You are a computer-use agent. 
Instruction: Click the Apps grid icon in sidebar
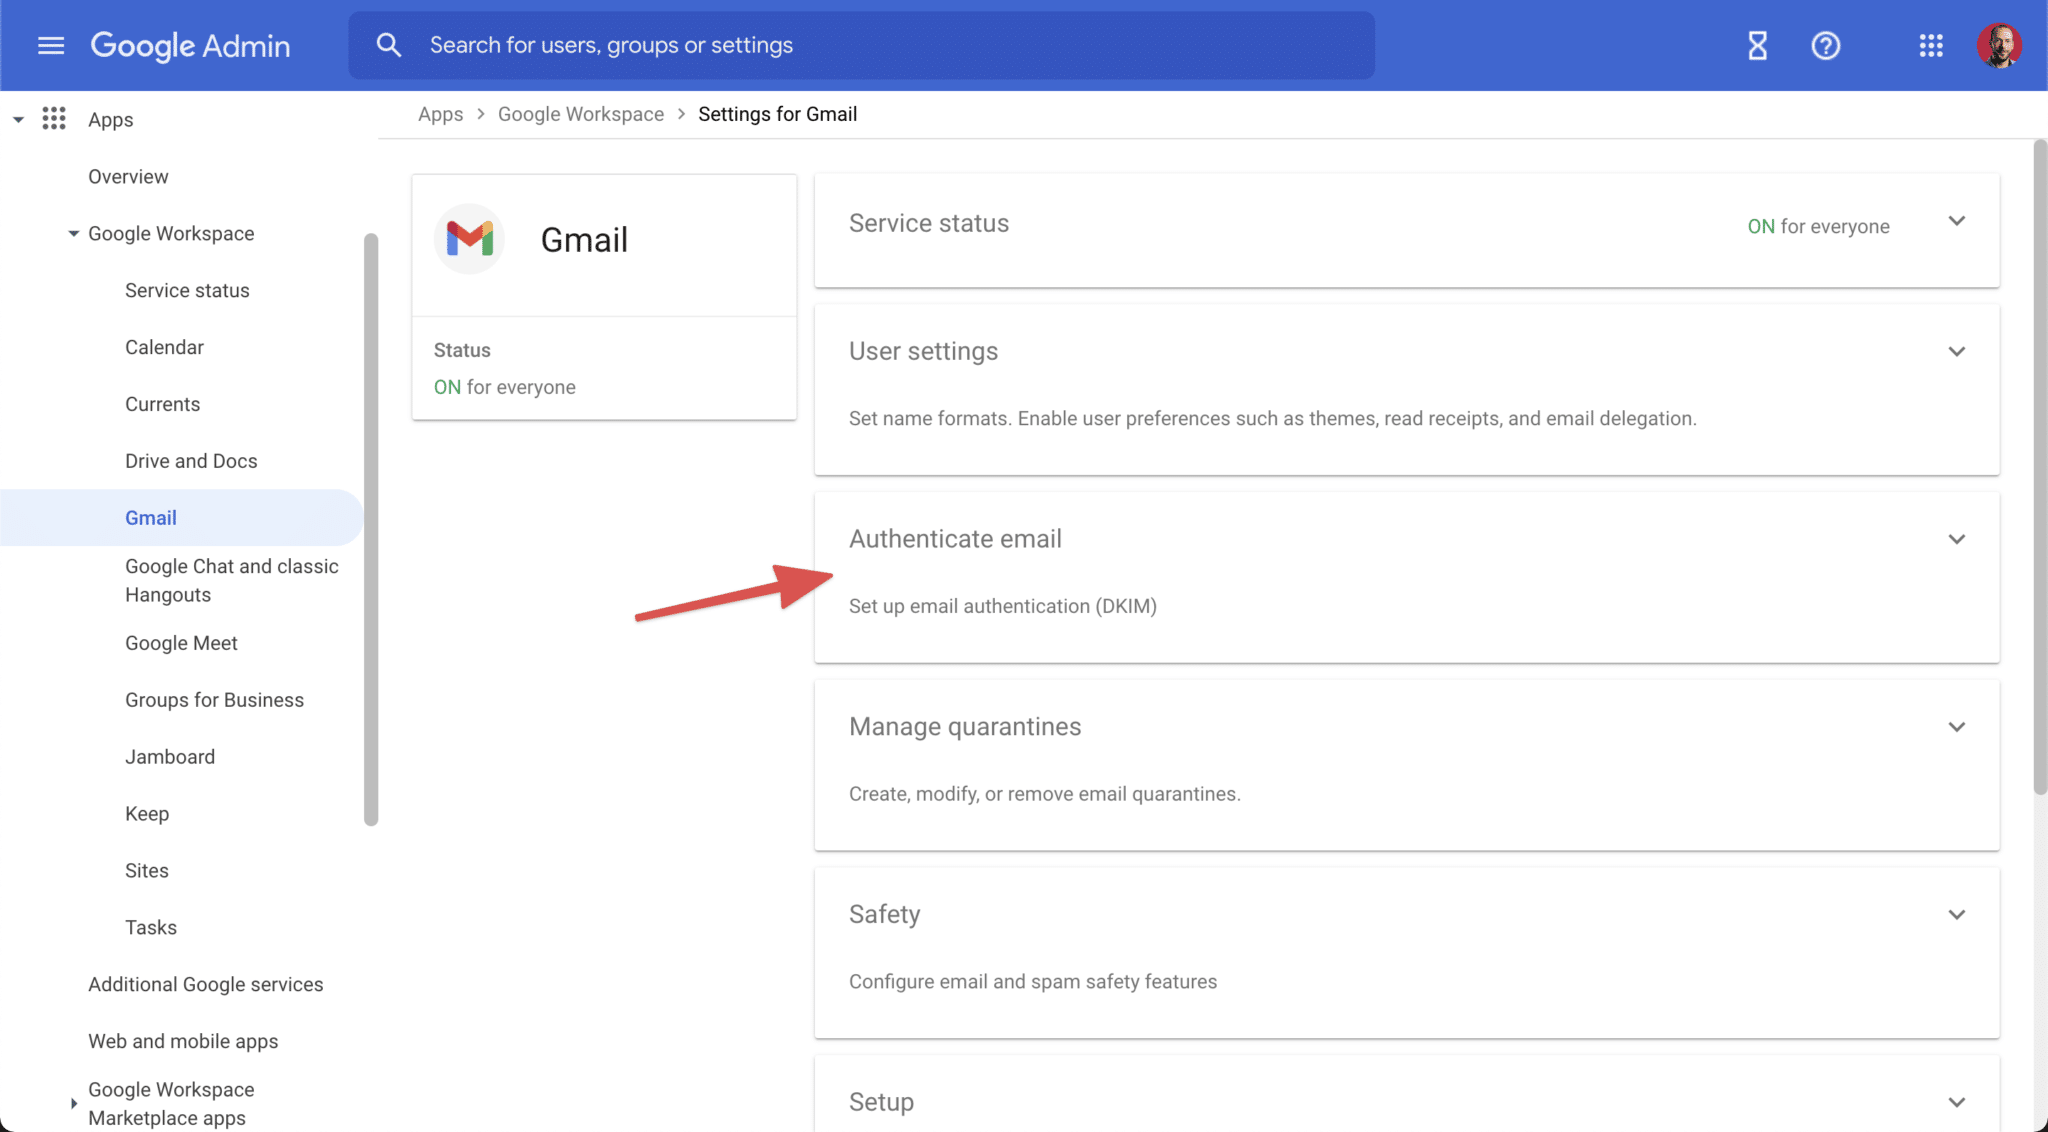(54, 119)
